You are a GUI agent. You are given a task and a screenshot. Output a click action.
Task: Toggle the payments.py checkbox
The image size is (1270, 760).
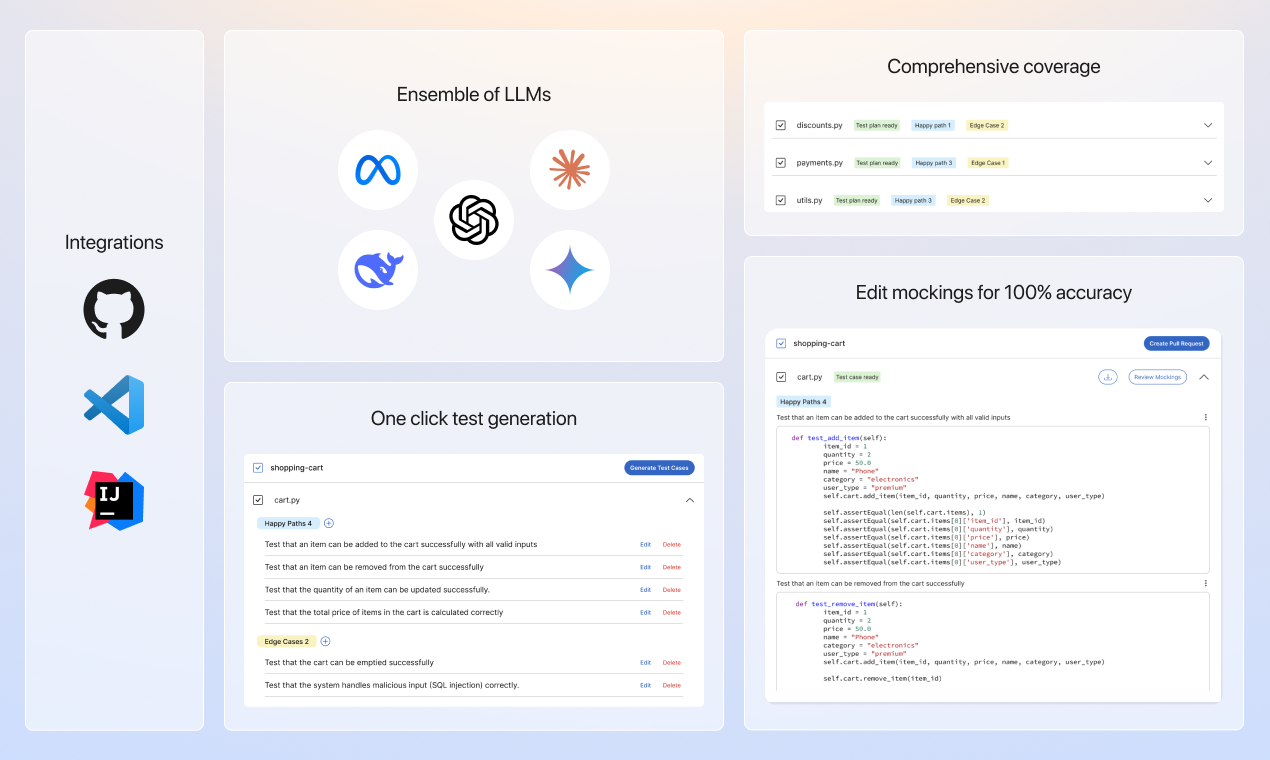click(x=781, y=162)
